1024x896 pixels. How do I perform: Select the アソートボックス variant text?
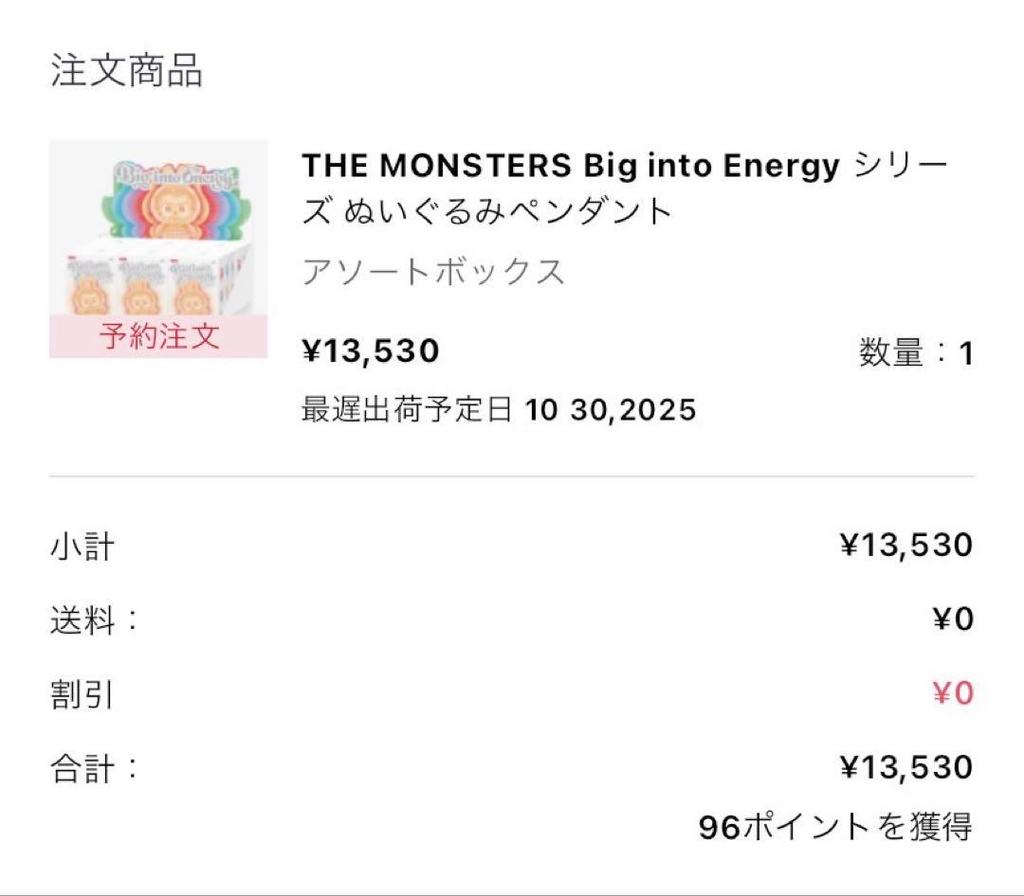(433, 271)
